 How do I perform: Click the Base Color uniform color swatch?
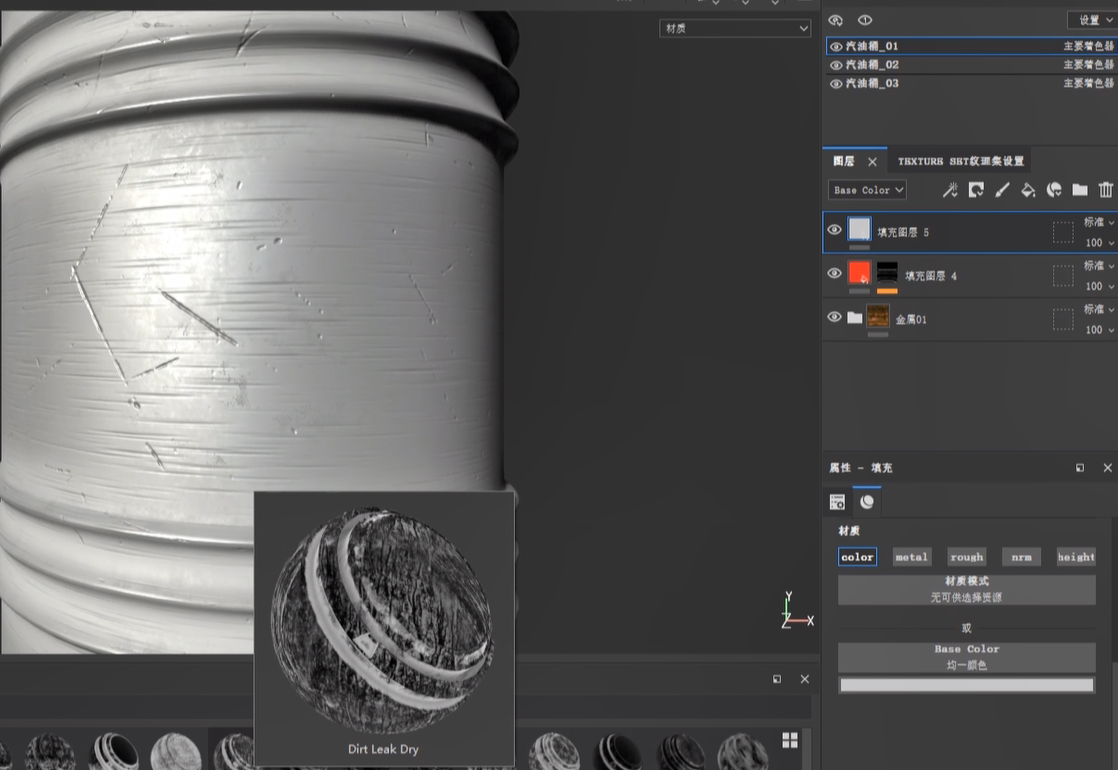pyautogui.click(x=966, y=685)
